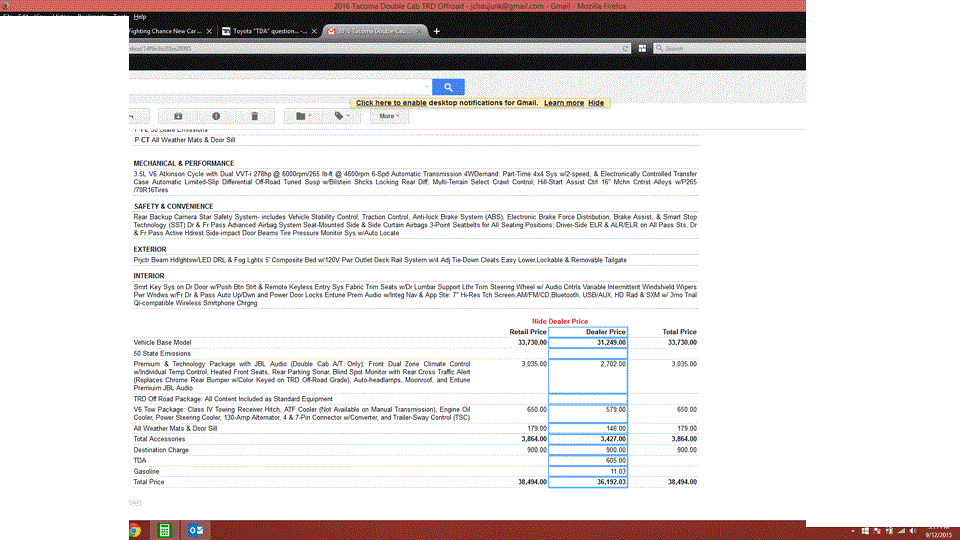Open Chrome from the taskbar
Viewport: 960px width, 540px height.
pyautogui.click(x=135, y=530)
